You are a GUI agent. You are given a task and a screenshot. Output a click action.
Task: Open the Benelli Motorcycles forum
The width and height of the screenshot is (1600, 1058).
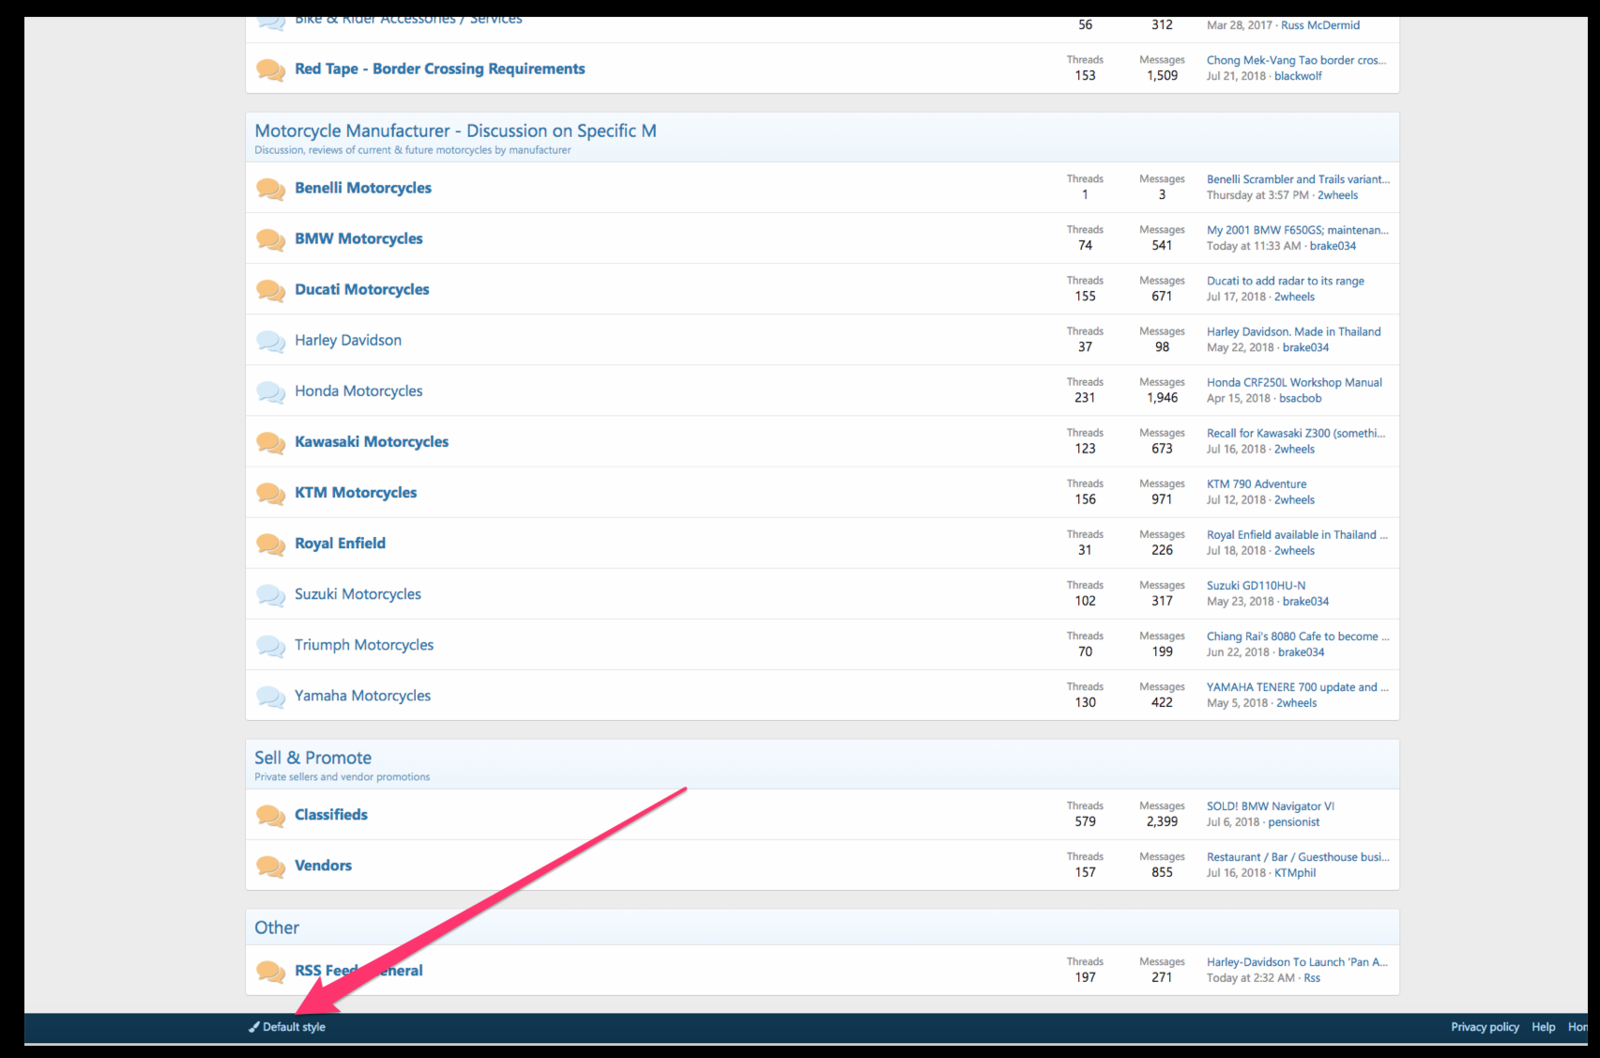[363, 188]
